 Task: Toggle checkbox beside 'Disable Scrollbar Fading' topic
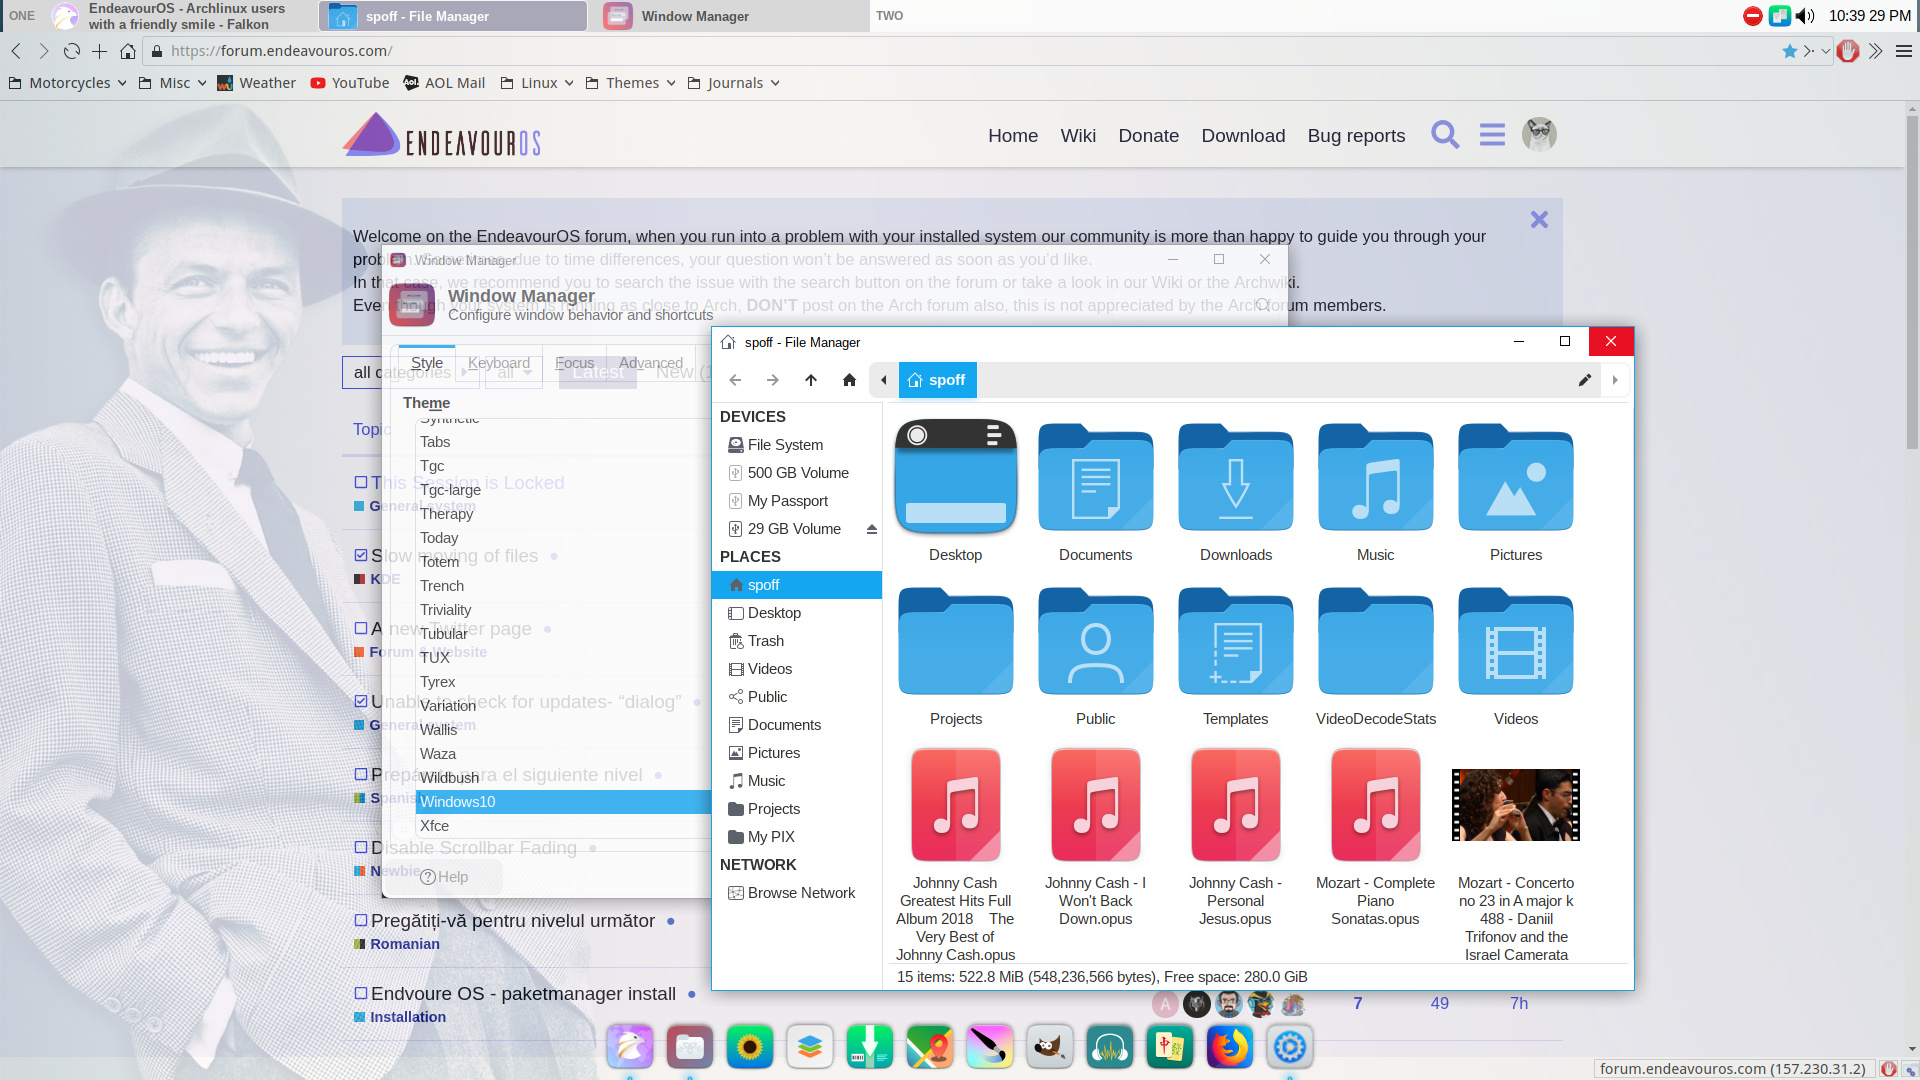click(361, 847)
